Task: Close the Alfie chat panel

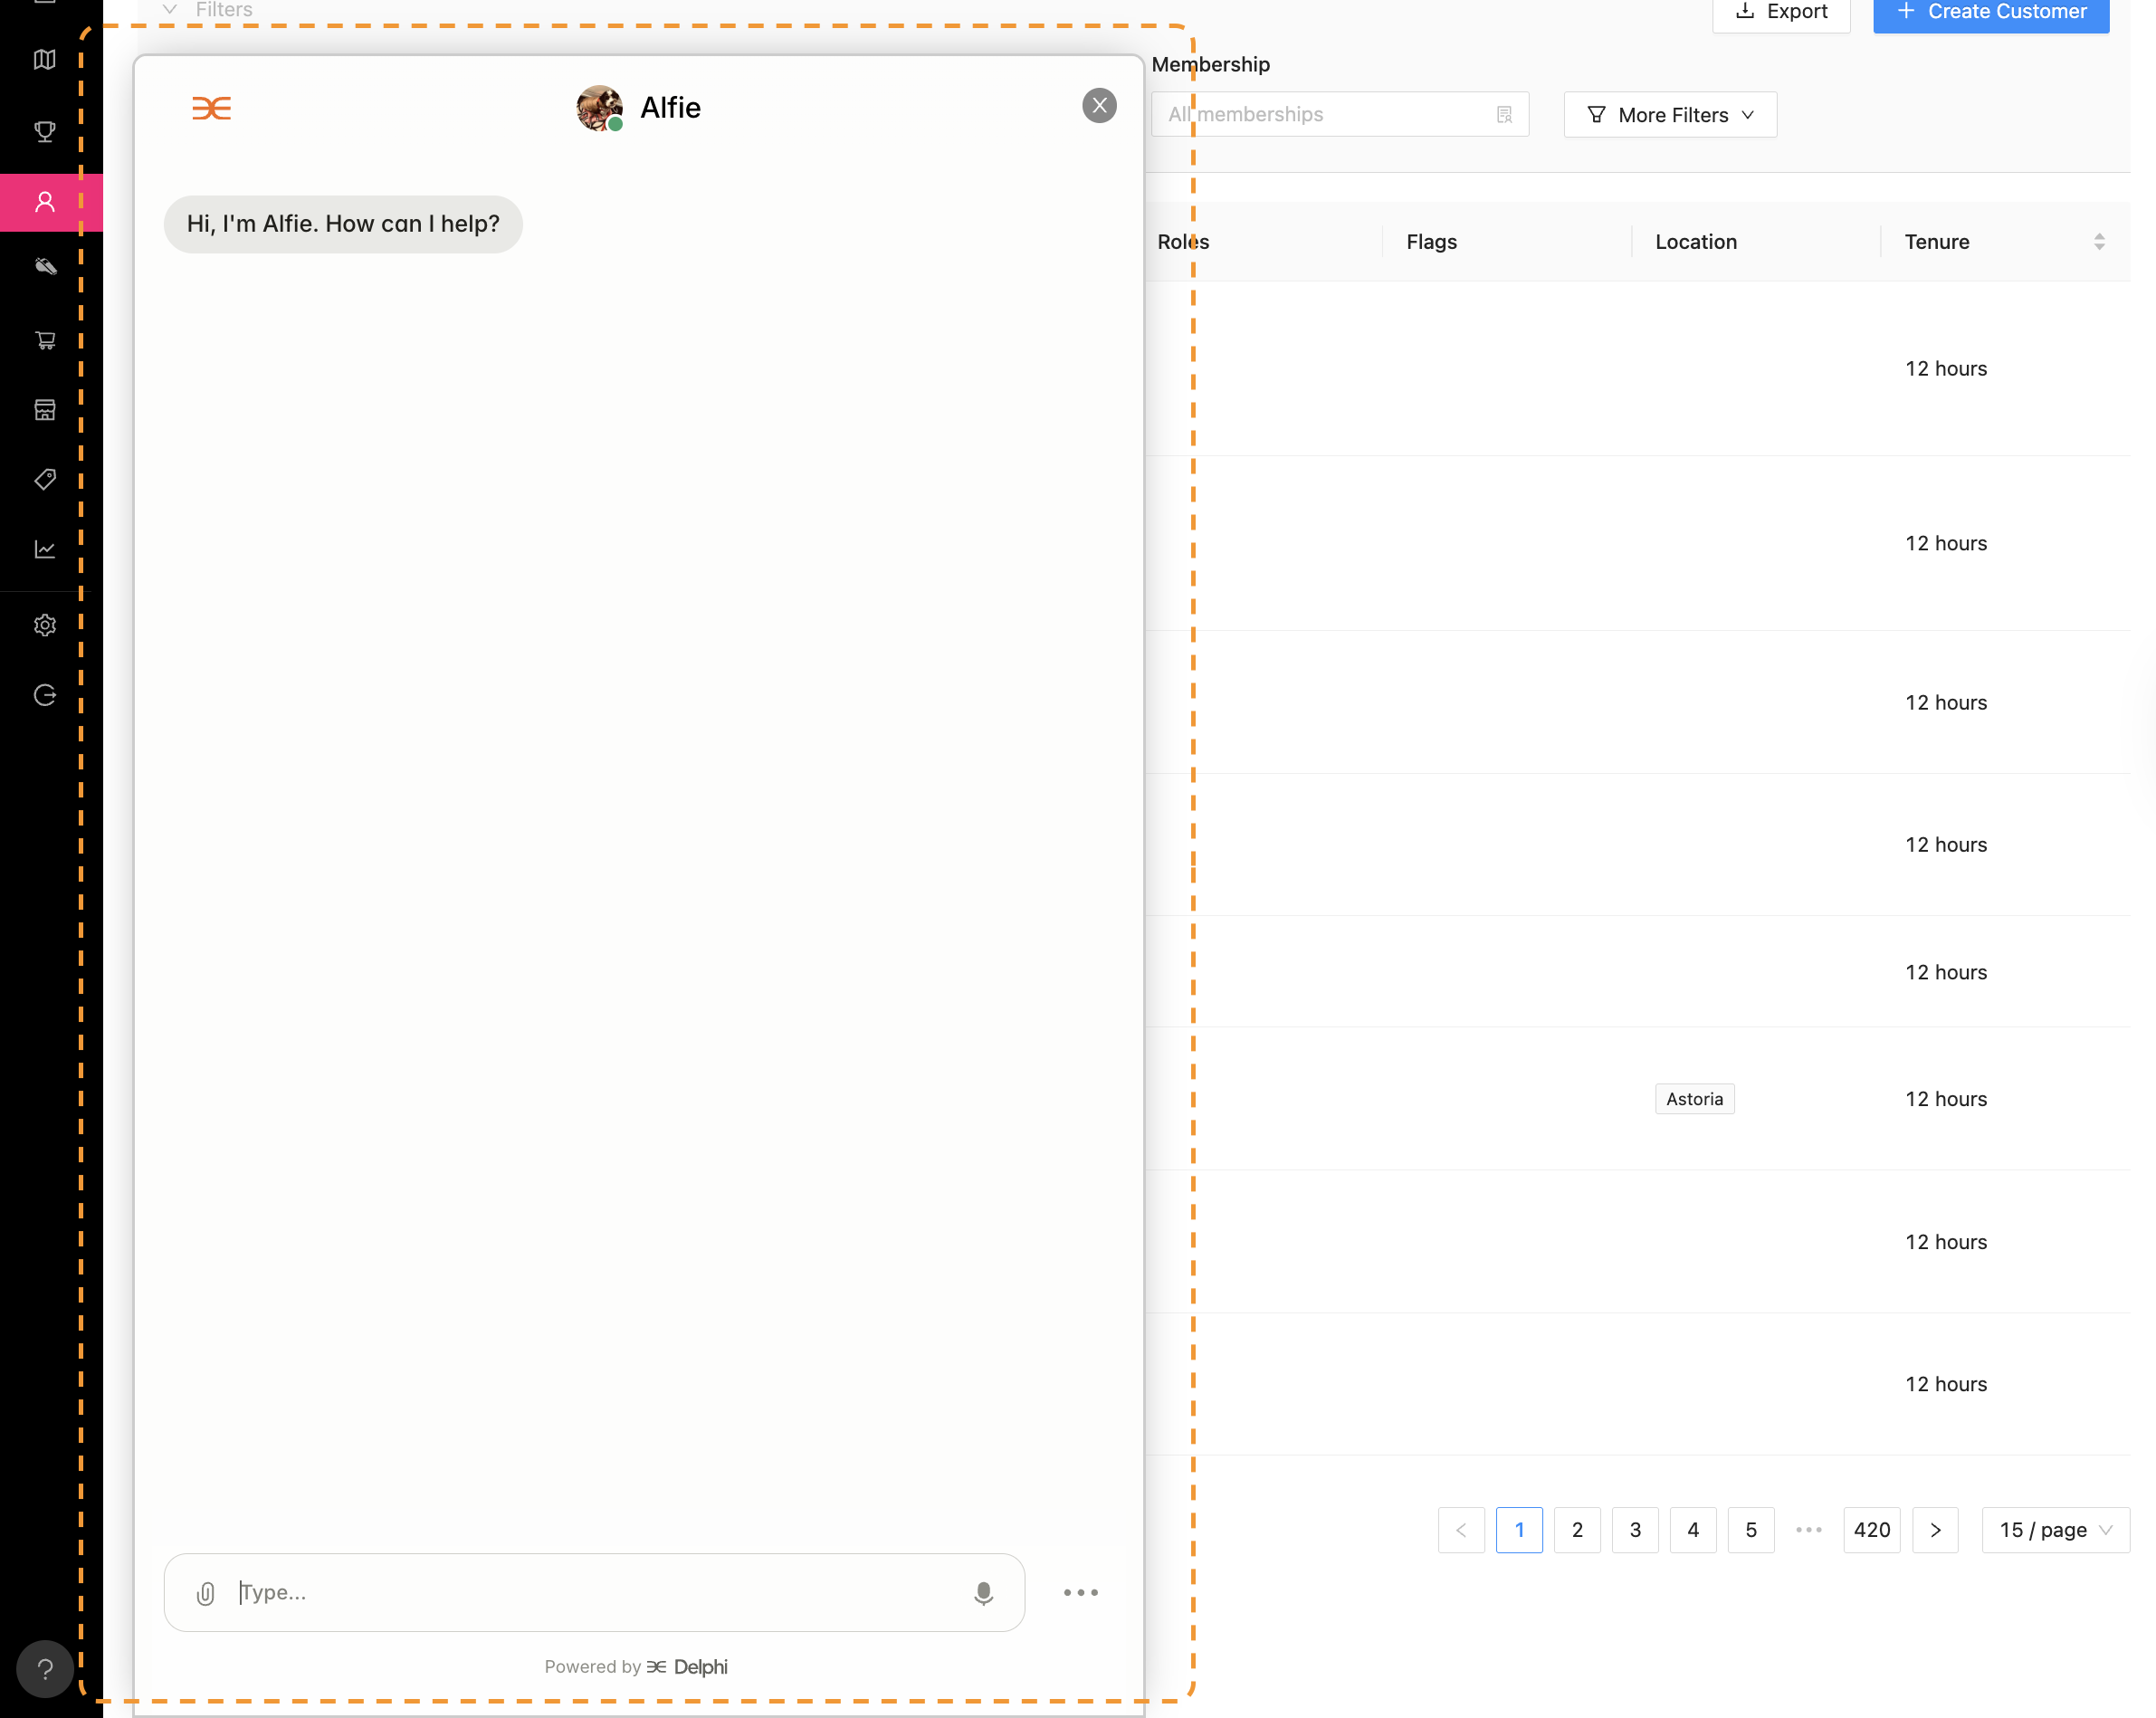Action: click(1099, 106)
